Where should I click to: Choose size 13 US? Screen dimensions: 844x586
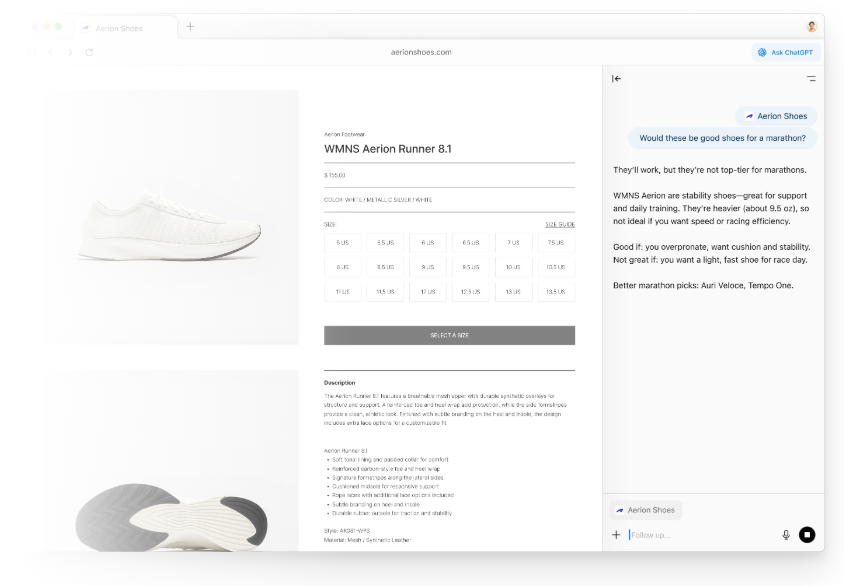pyautogui.click(x=514, y=292)
